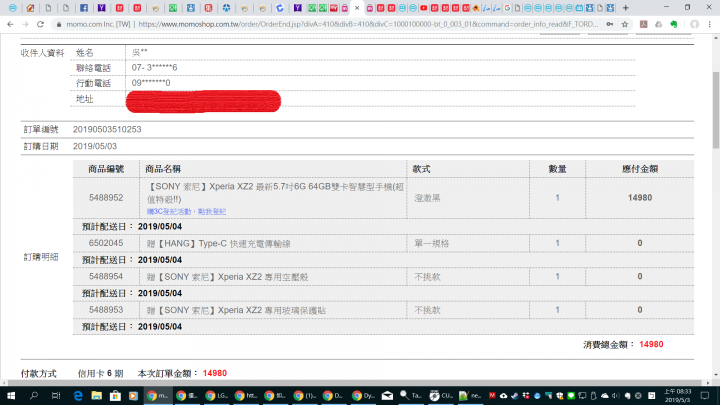Screen dimensions: 720x405
Task: Close the active momo order tab
Action: [x=357, y=8]
